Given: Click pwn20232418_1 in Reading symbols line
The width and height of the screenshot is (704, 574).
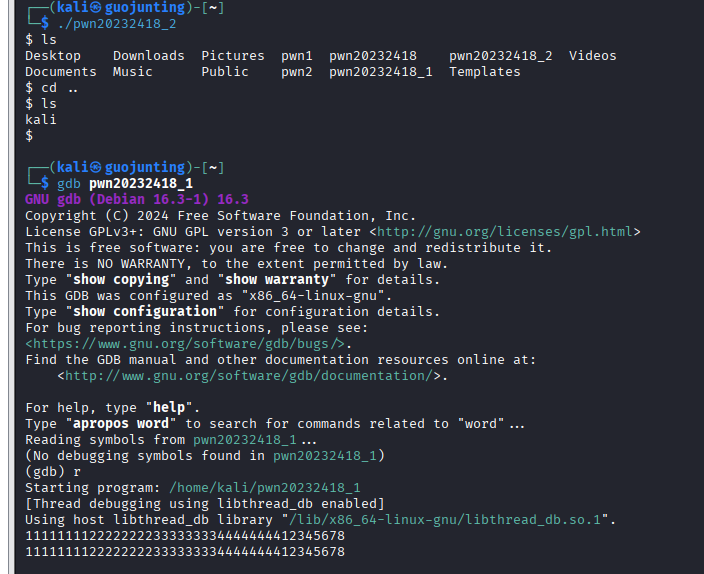Looking at the screenshot, I should click(245, 440).
